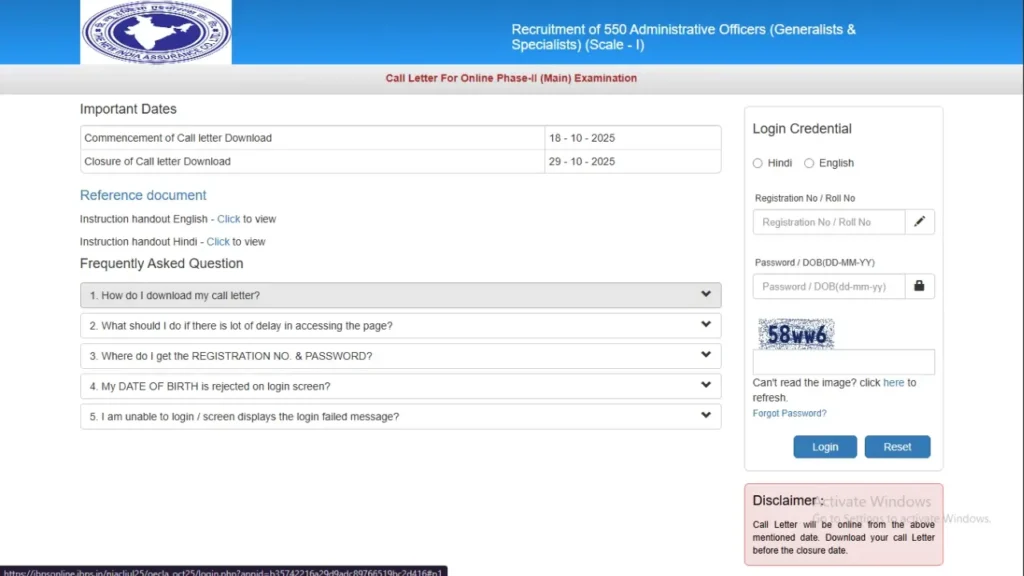Open the Forgot Password link
The height and width of the screenshot is (576, 1024).
pos(789,413)
